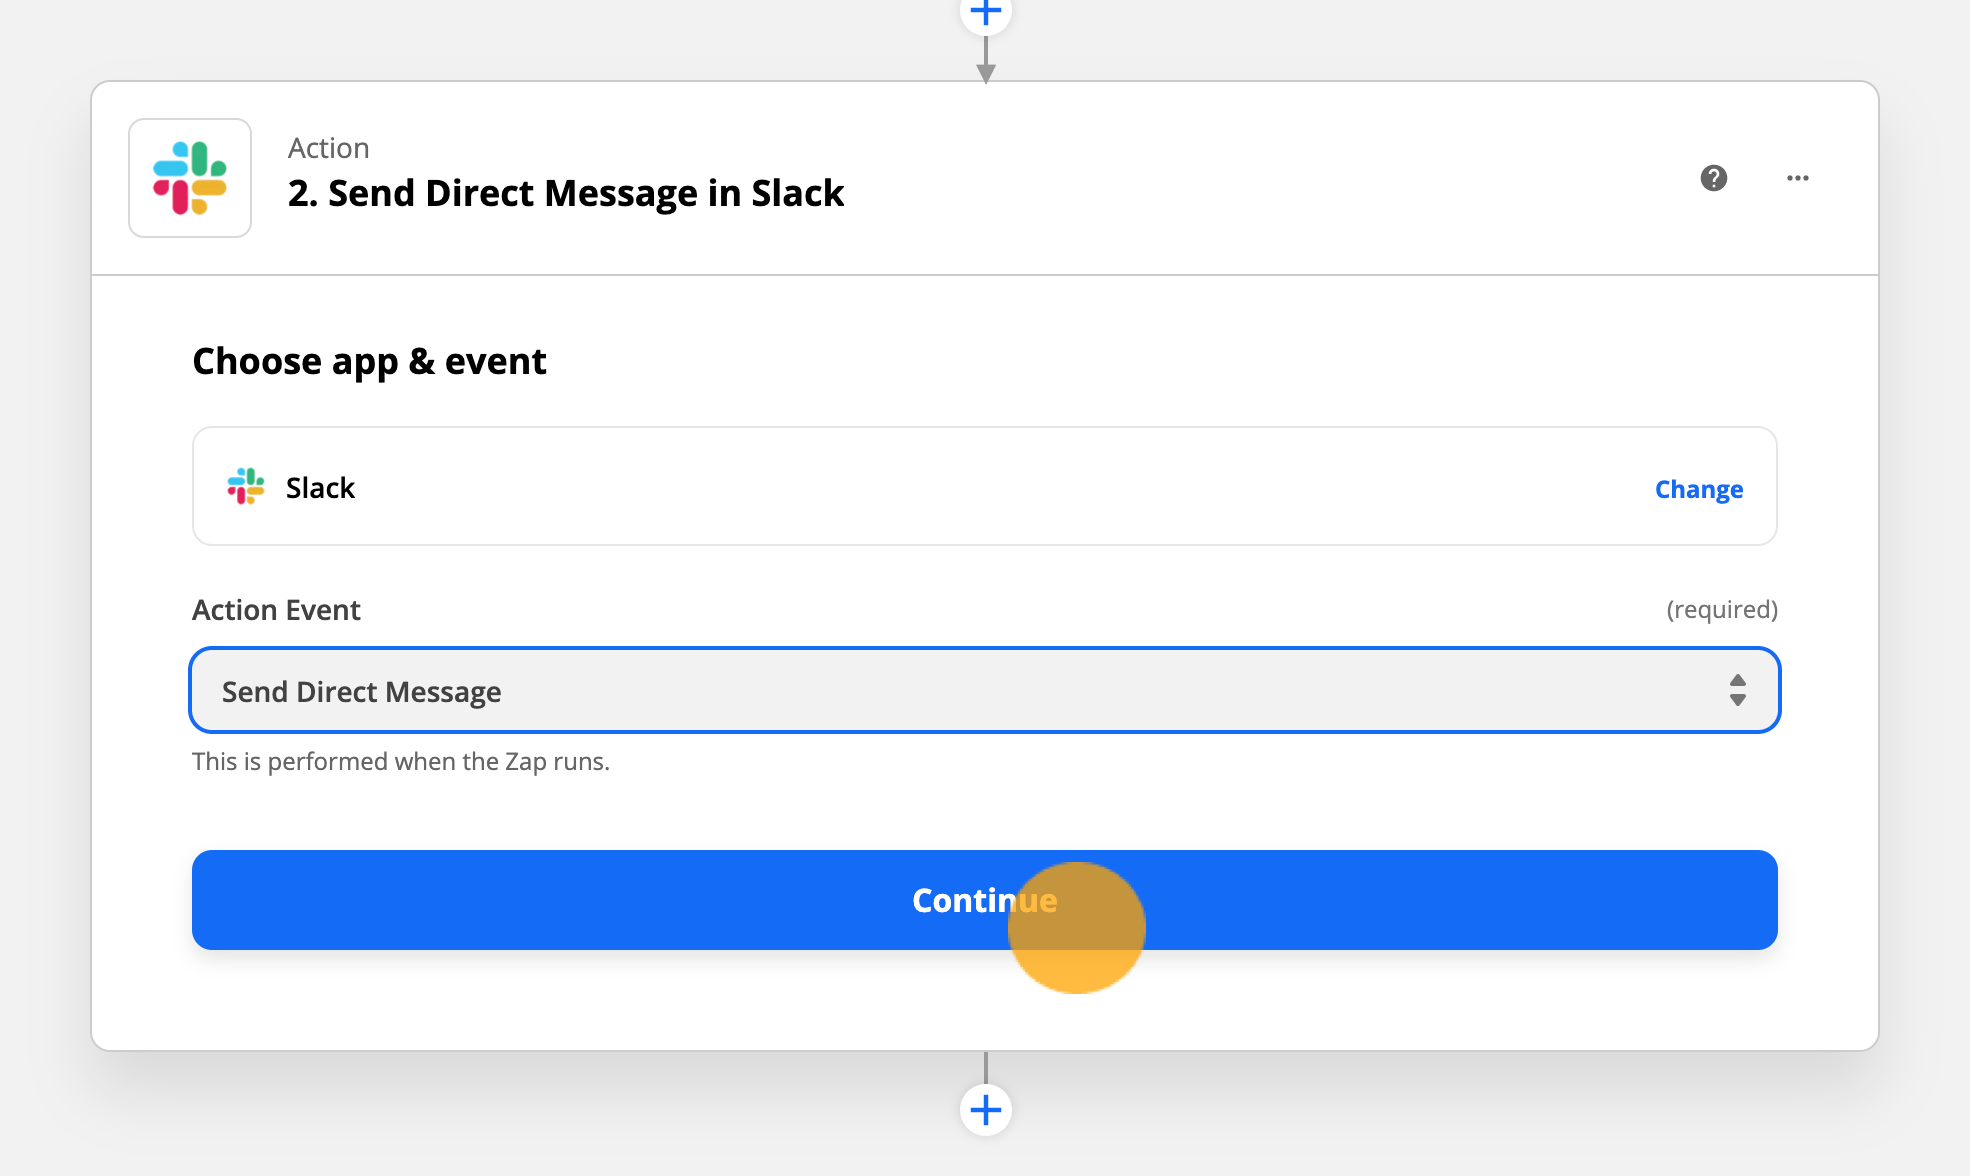
Task: Click the blue Continue button
Action: pos(985,900)
